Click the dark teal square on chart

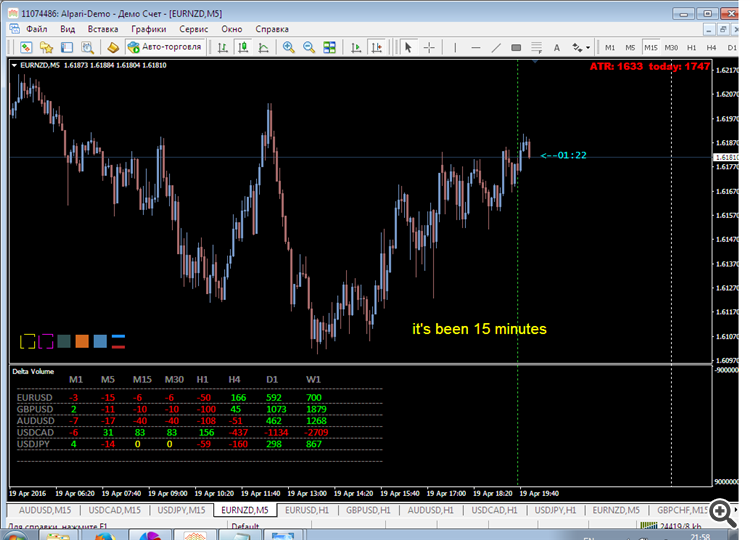(x=64, y=341)
